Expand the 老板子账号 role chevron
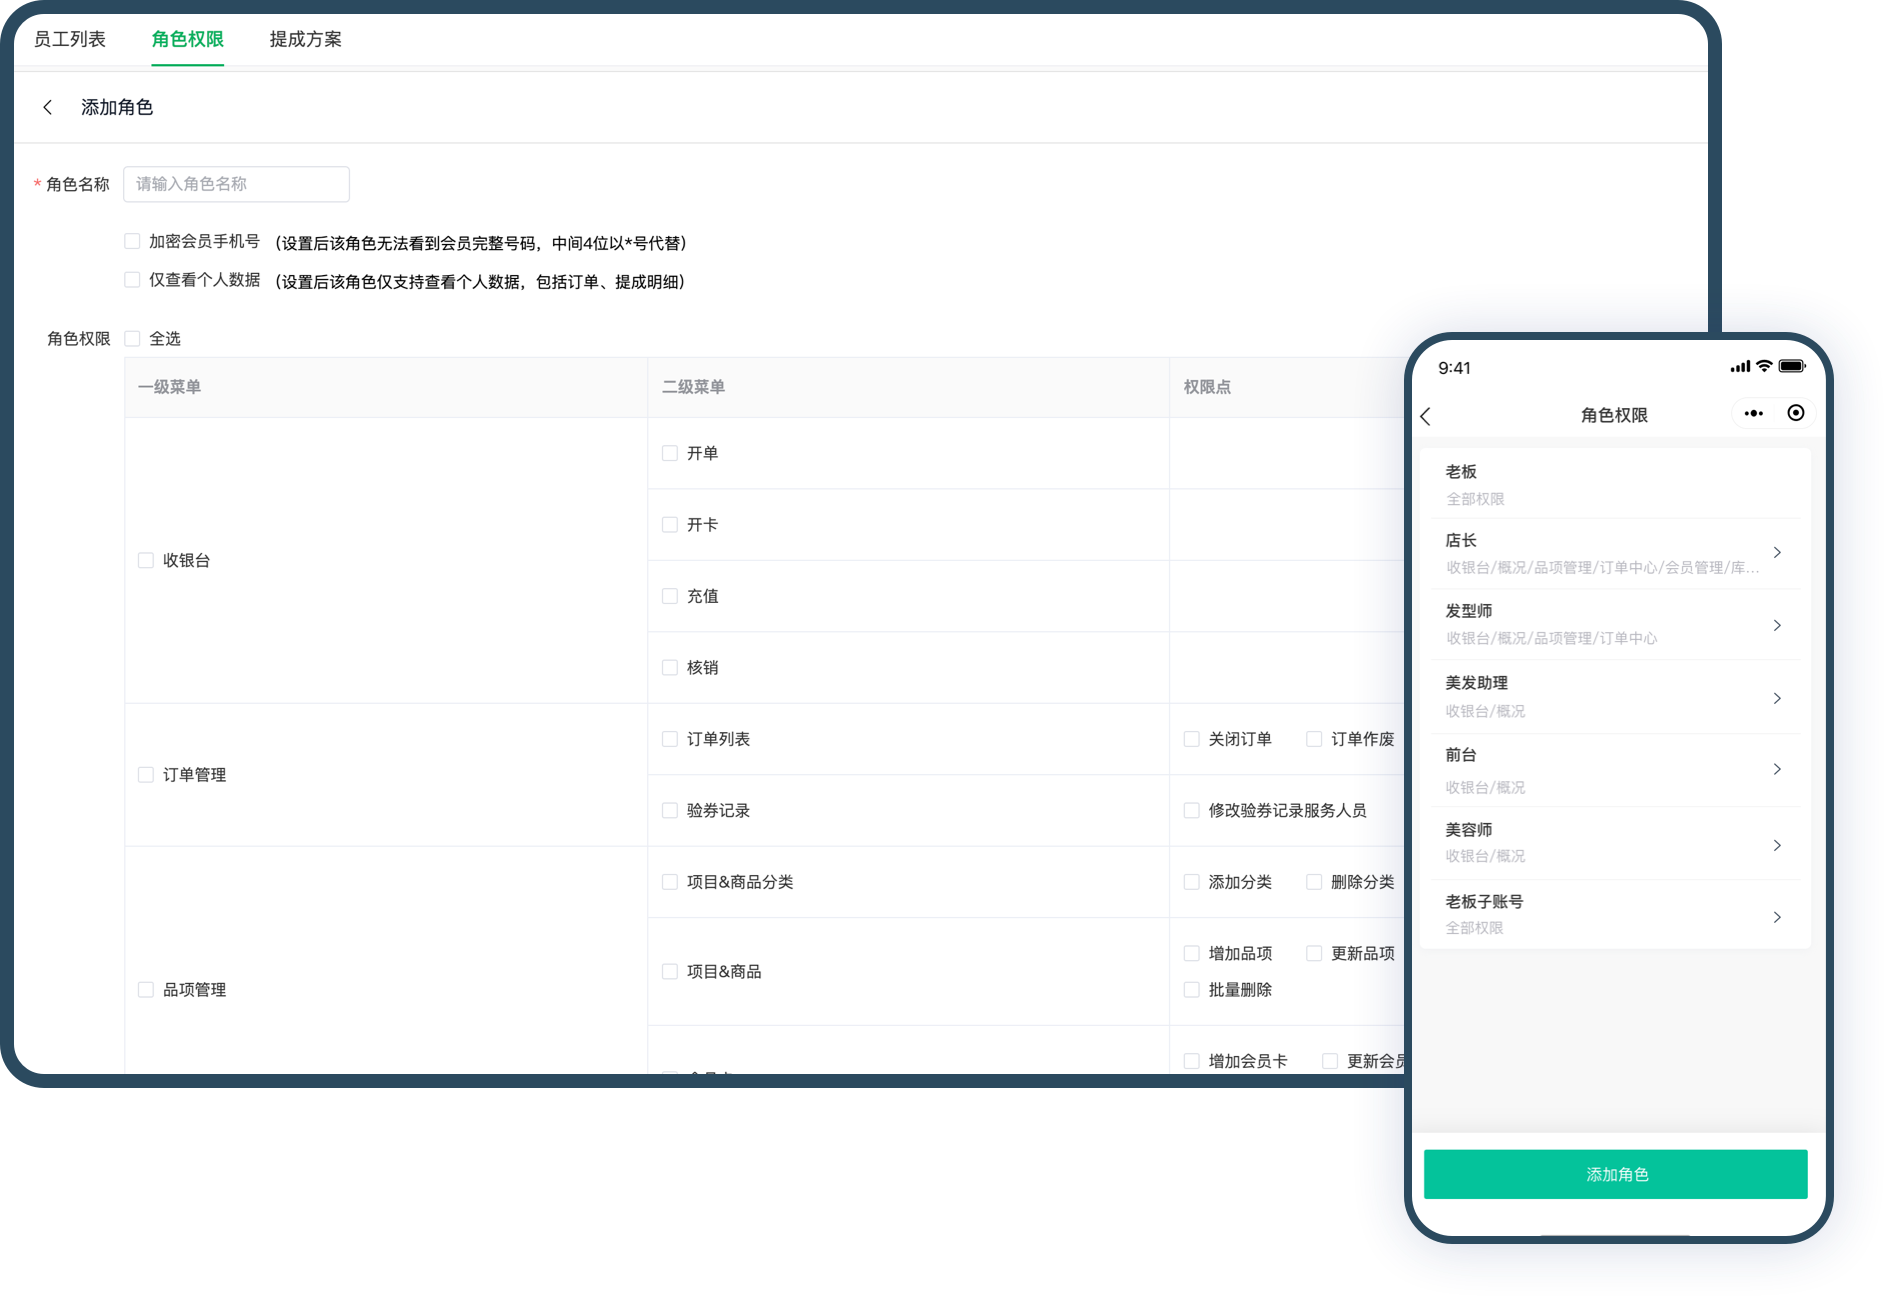Screen dimensions: 1892x1304 pyautogui.click(x=1777, y=917)
